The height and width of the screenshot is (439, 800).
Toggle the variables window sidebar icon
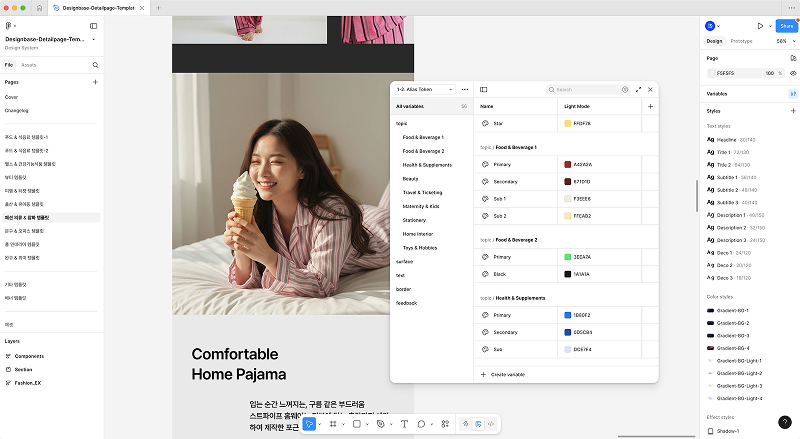pyautogui.click(x=484, y=89)
